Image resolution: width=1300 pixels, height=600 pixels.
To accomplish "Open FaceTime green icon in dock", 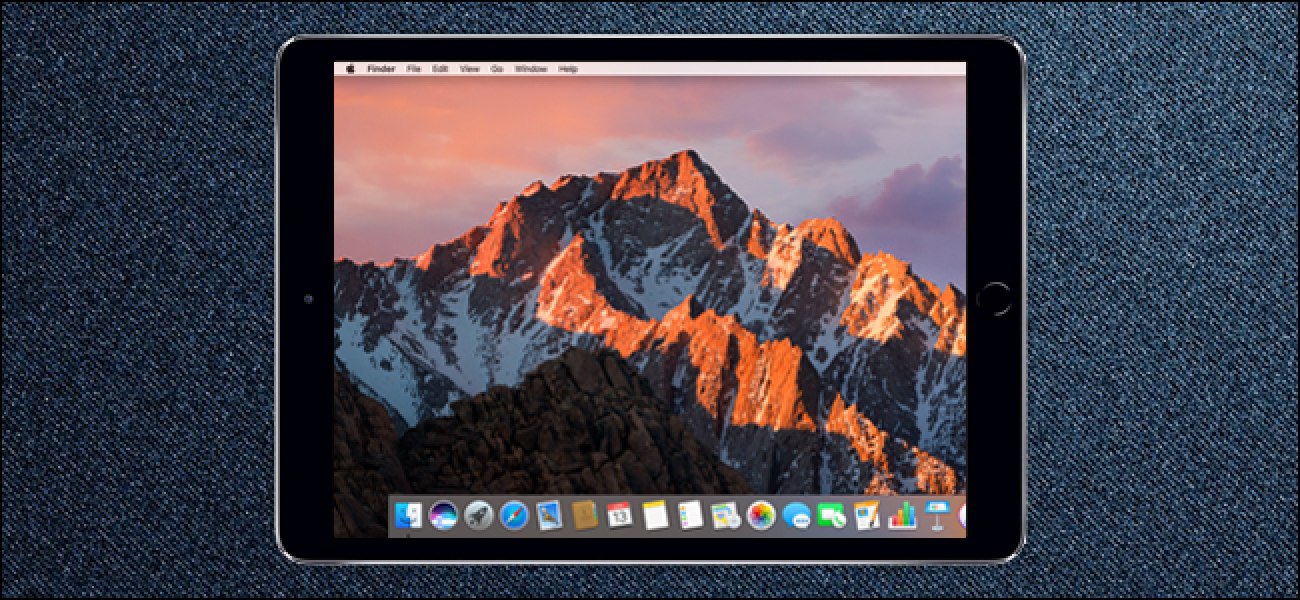I will point(832,516).
